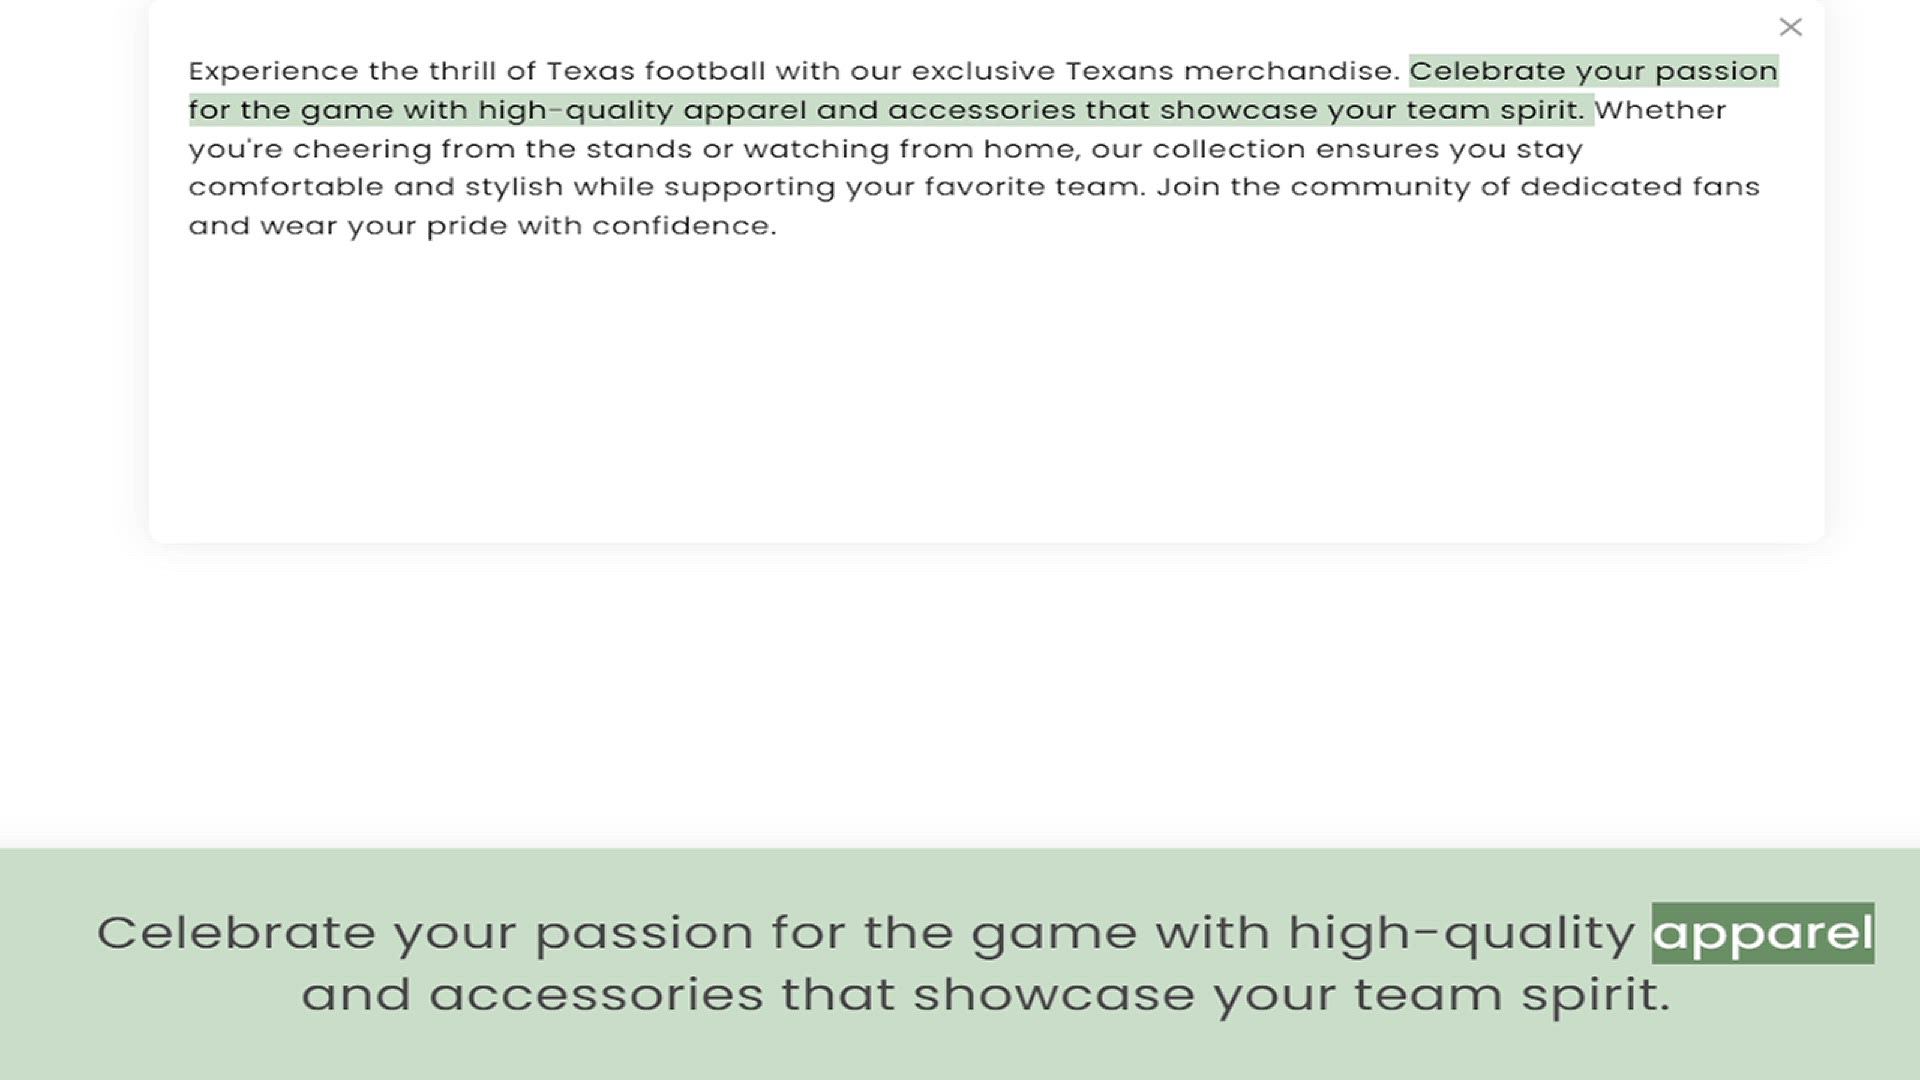Screen dimensions: 1920x1080
Task: Click the word "Texans" in the paragraph
Action: coord(1118,71)
